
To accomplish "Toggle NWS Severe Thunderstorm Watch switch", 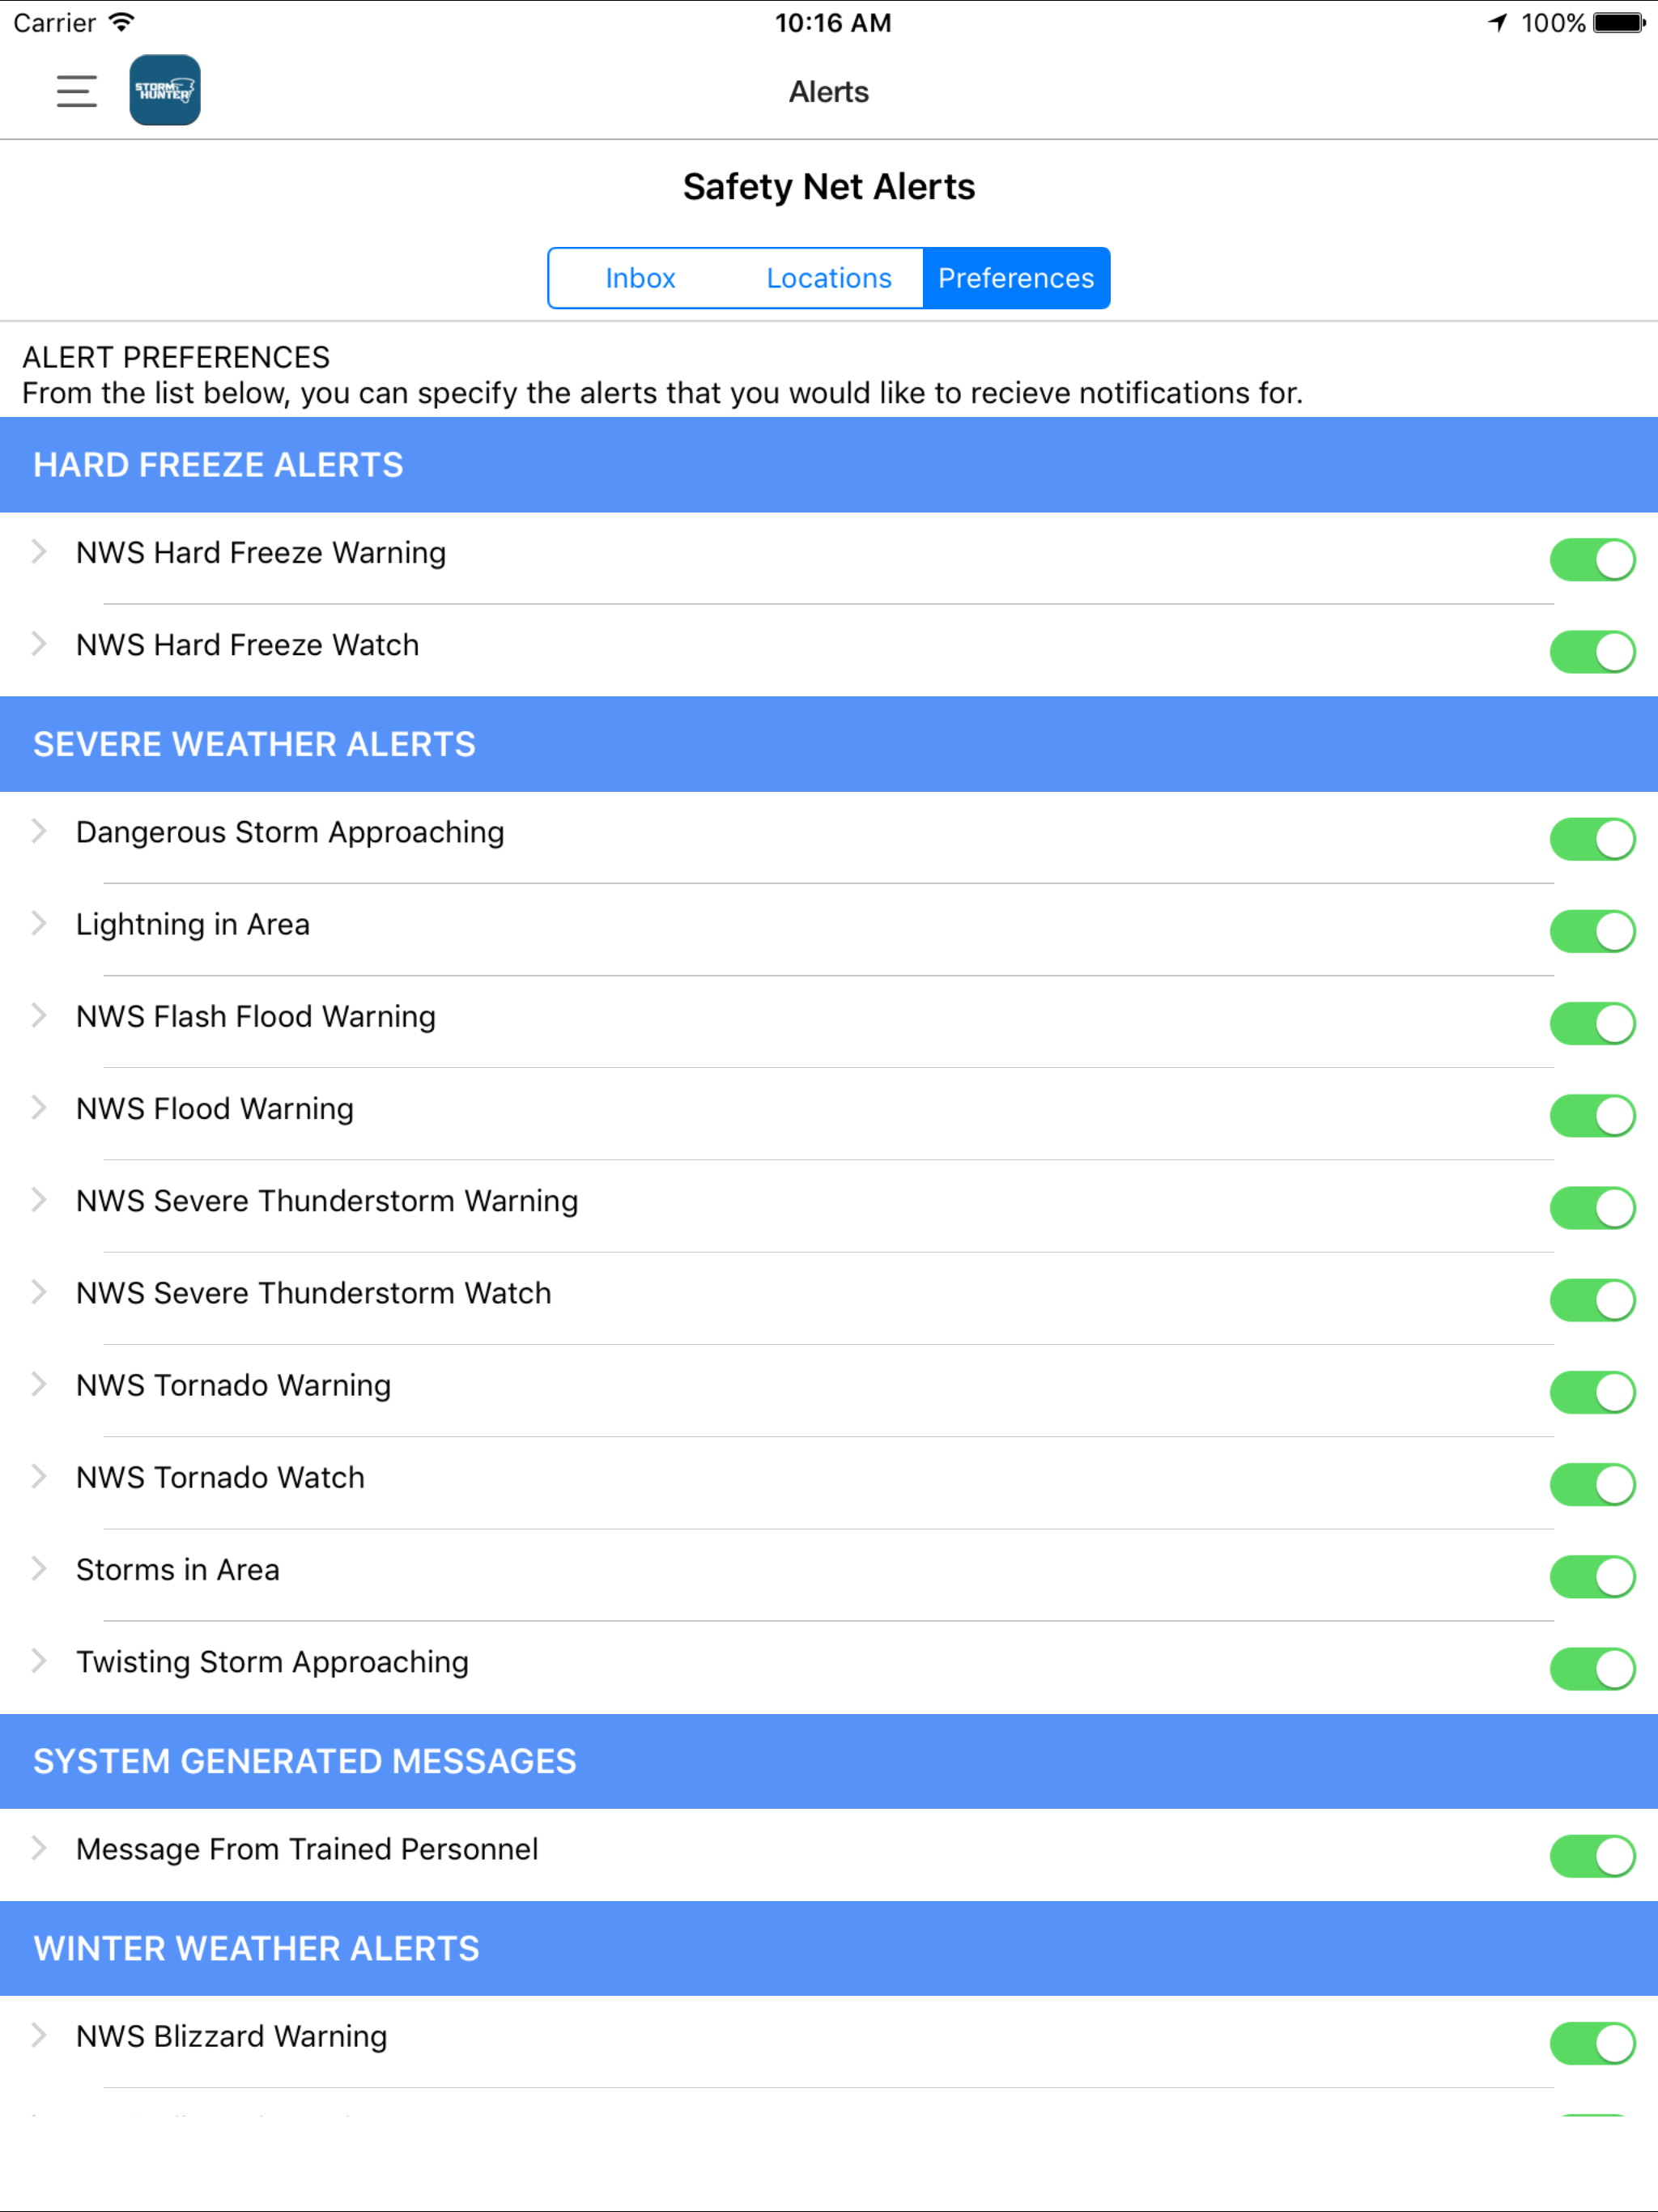I will pos(1592,1299).
